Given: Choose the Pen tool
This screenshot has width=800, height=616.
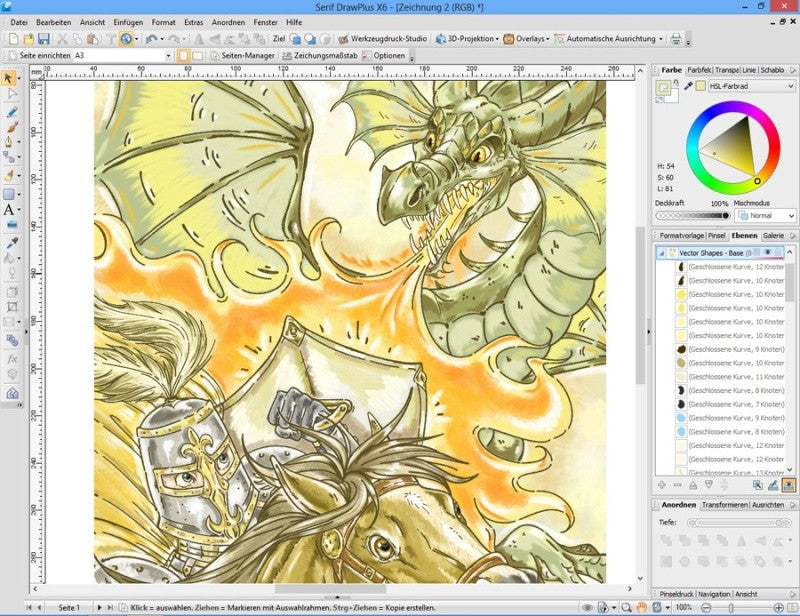Looking at the screenshot, I should pyautogui.click(x=9, y=142).
